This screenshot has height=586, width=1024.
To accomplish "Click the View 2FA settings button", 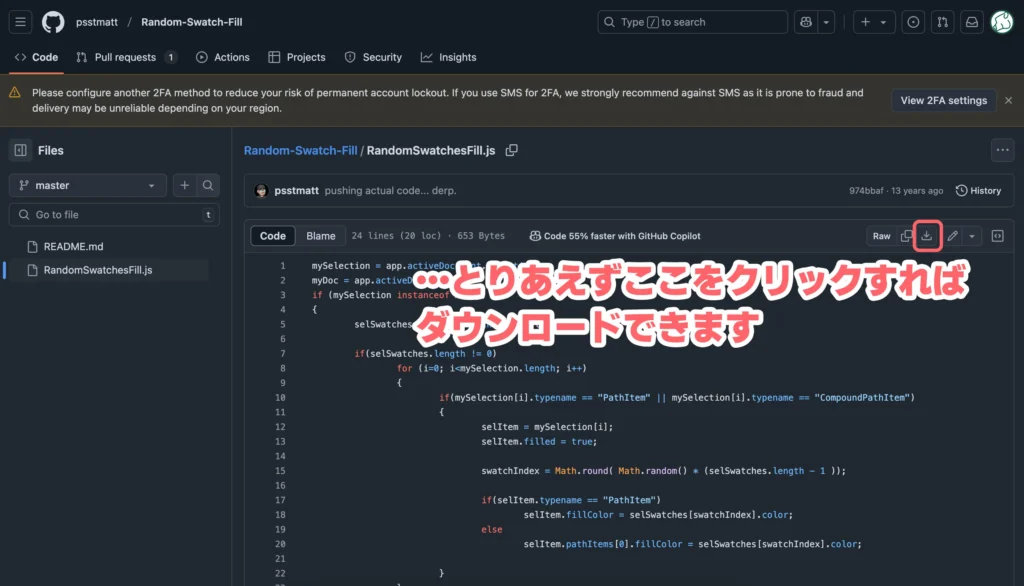I will tap(943, 100).
